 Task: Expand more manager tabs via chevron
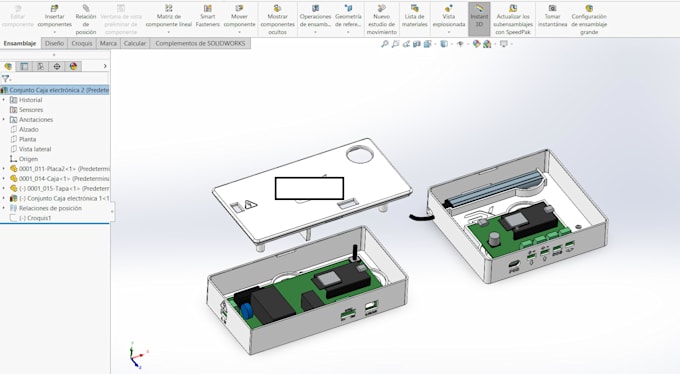[105, 66]
